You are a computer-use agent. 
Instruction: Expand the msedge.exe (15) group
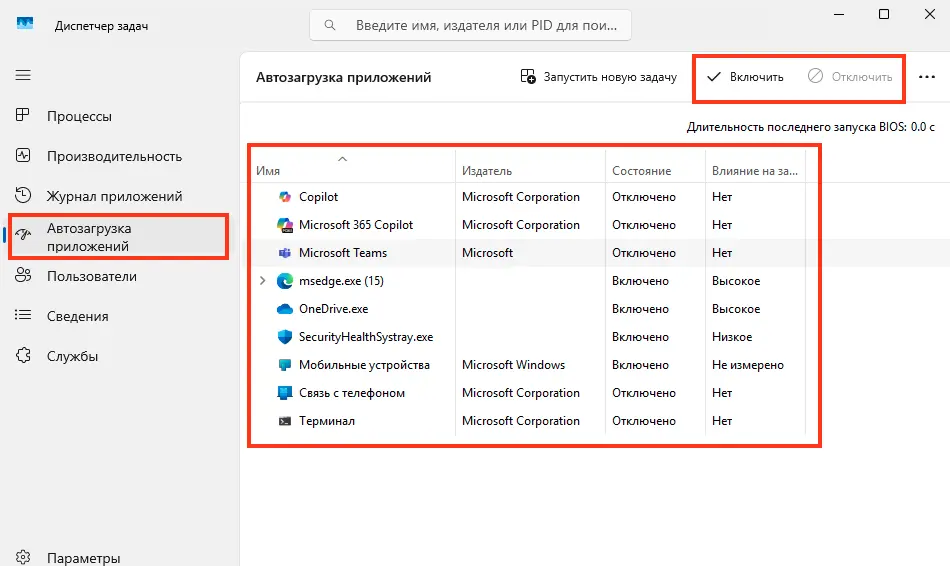coord(262,281)
